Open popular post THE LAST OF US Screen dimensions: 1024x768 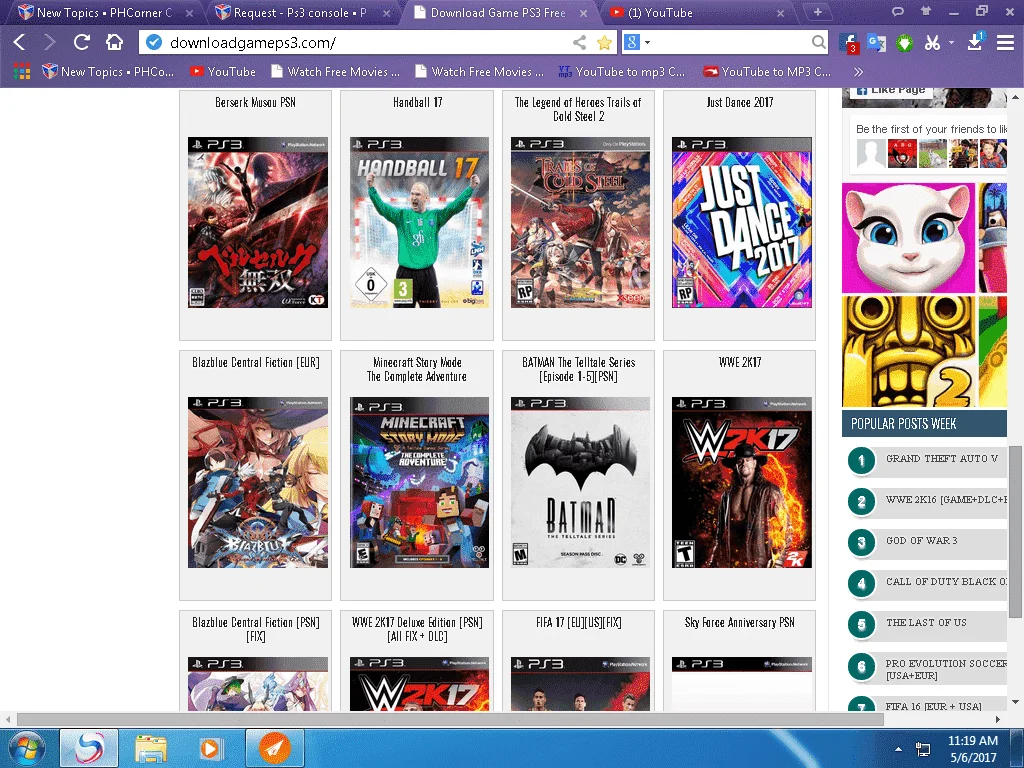click(926, 623)
